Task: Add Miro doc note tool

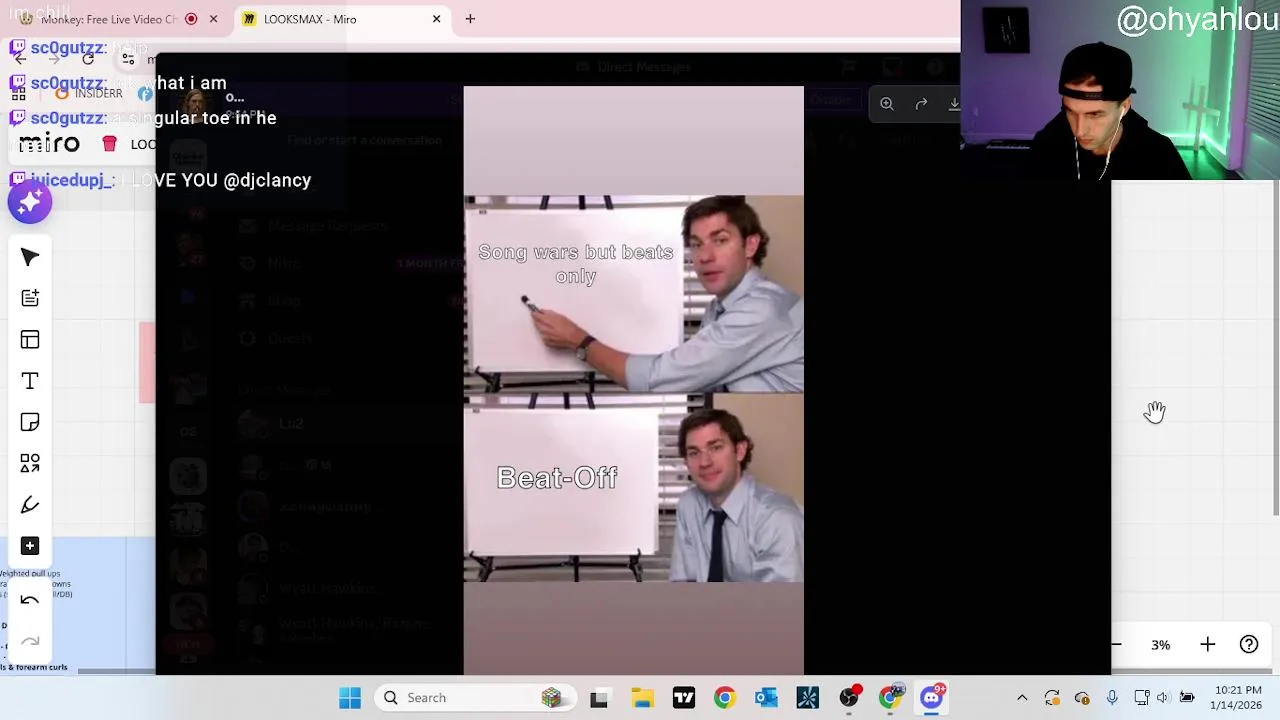Action: (x=30, y=298)
